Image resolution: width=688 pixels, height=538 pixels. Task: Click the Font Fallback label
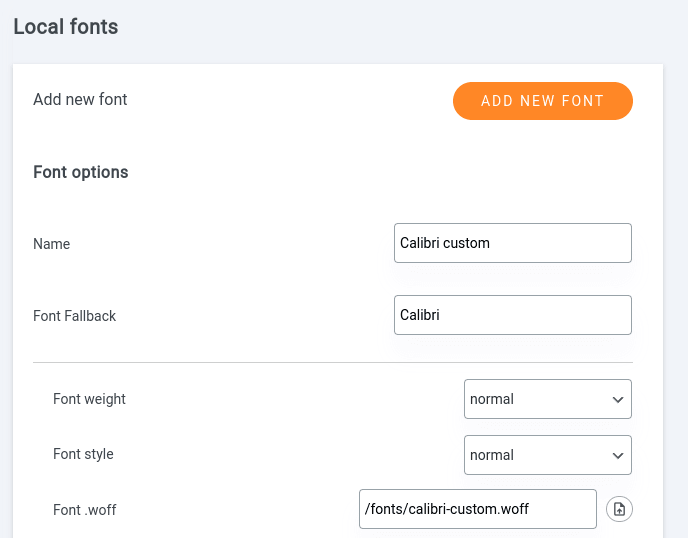coord(75,316)
